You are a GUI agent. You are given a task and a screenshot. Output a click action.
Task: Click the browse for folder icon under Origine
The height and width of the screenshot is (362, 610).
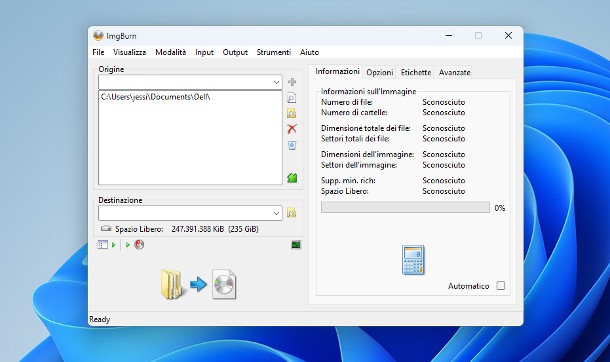[292, 113]
